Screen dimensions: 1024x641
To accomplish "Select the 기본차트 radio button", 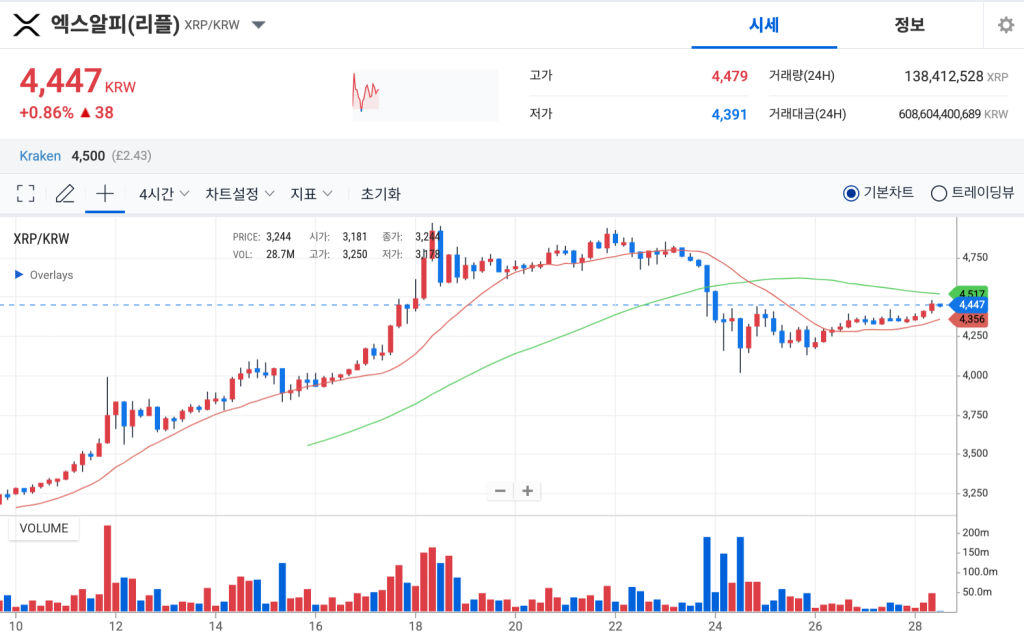I will pos(850,193).
